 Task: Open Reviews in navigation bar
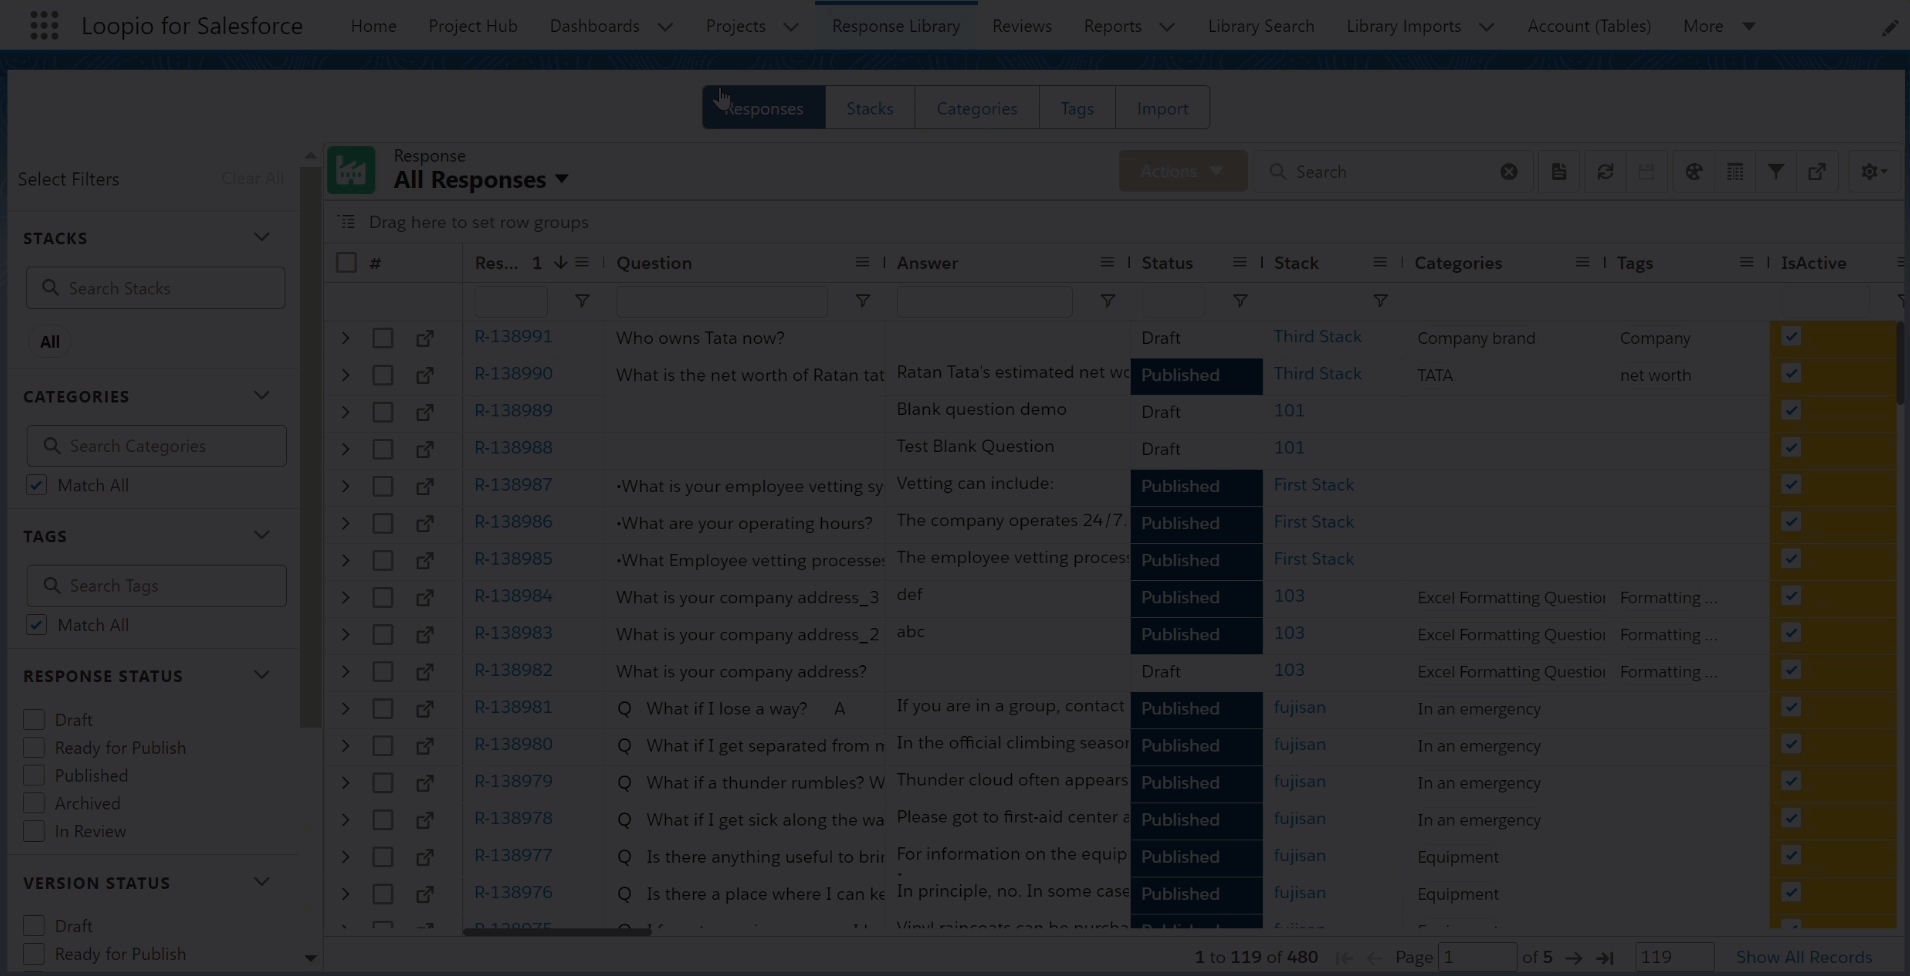click(x=1022, y=26)
